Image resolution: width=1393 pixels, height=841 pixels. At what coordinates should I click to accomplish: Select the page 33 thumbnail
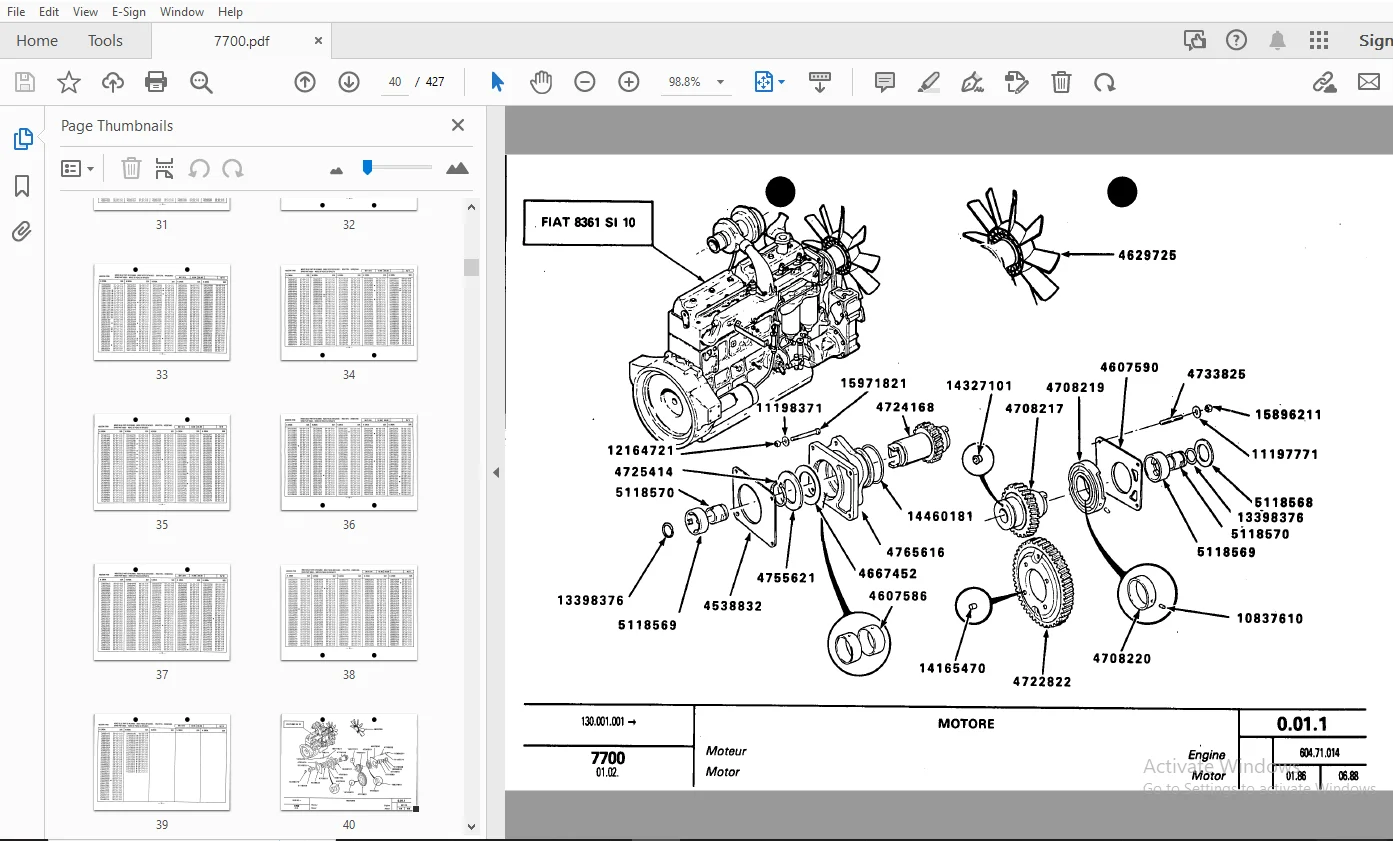coord(162,312)
